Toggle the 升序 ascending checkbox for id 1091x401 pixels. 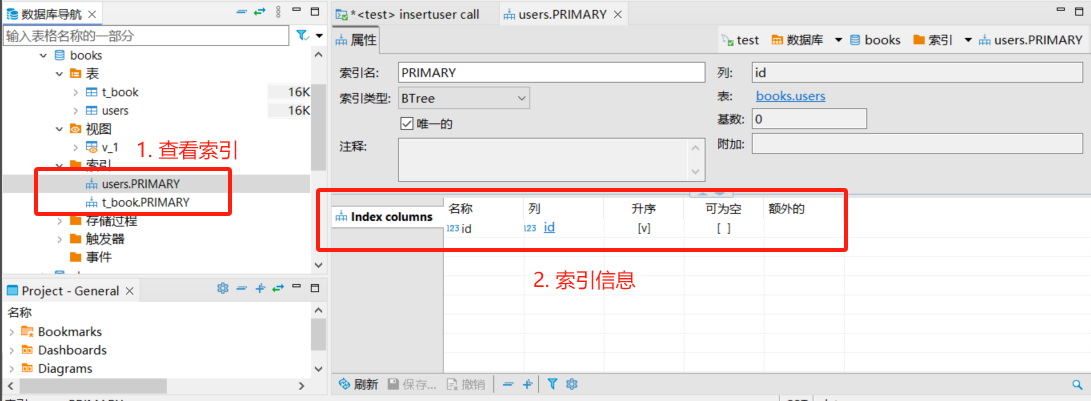point(644,228)
